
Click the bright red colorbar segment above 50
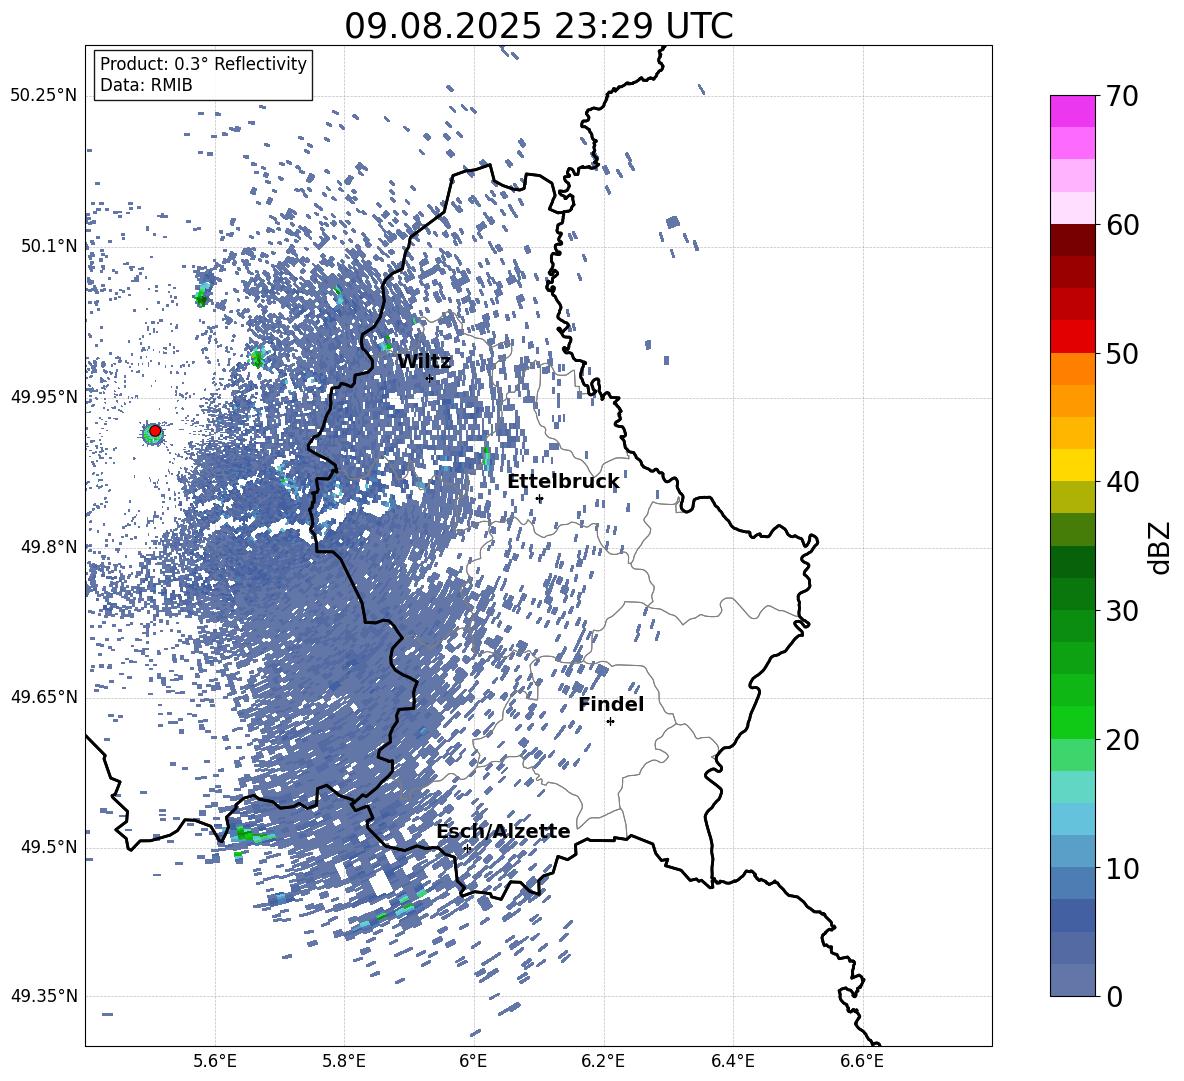(x=1072, y=337)
